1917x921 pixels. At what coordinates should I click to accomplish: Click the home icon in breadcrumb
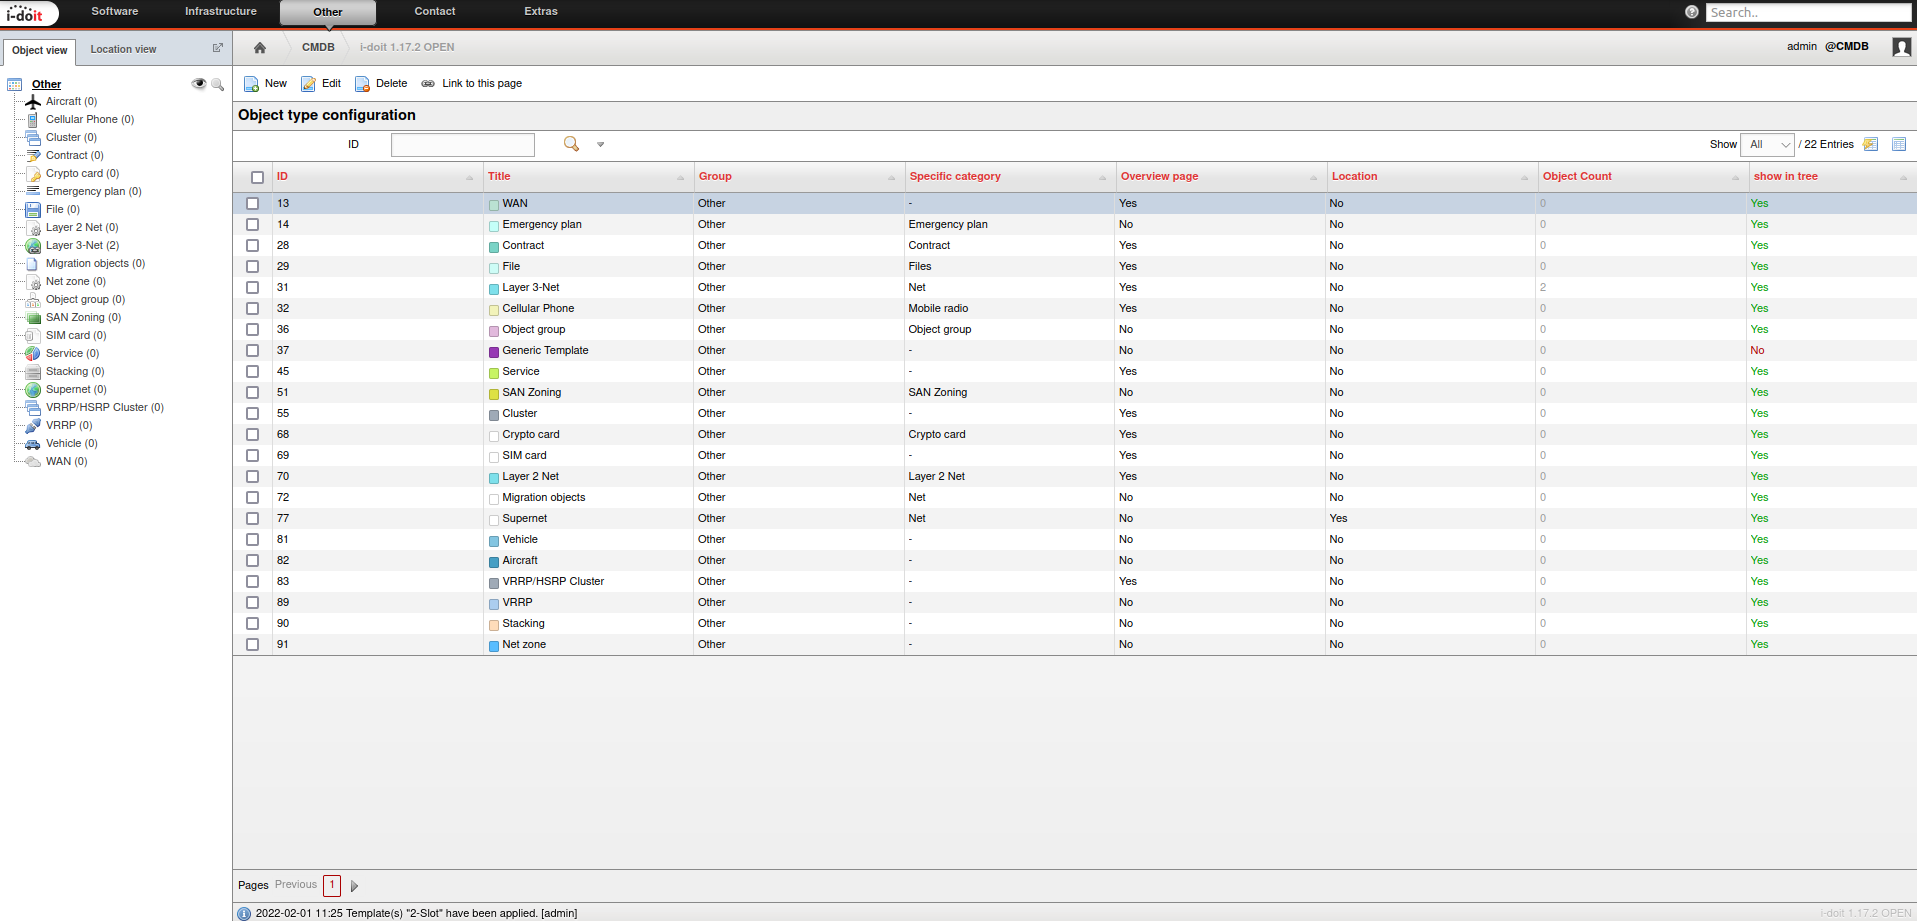click(260, 48)
